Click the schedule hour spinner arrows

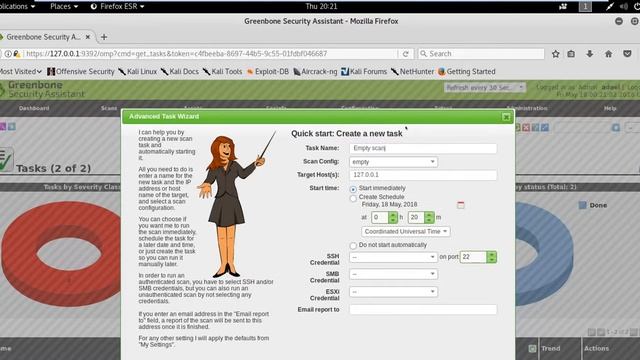click(393, 217)
